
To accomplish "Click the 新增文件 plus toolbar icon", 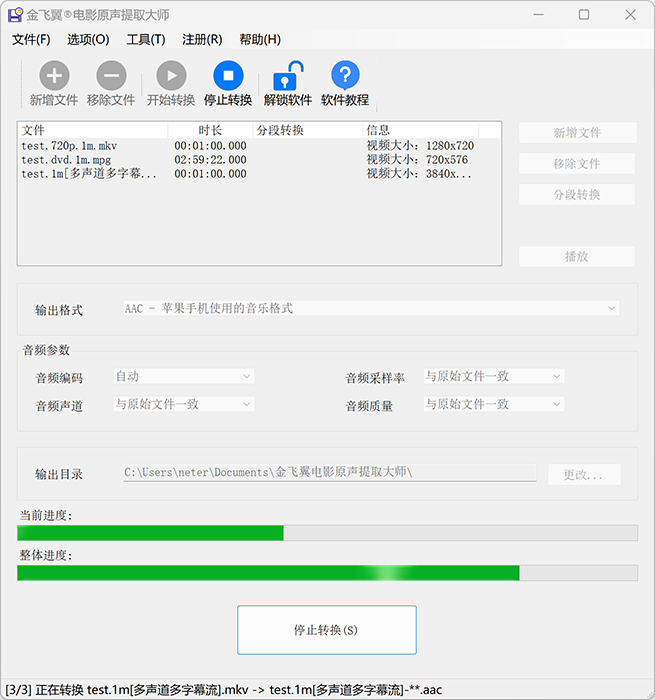I will (x=54, y=76).
